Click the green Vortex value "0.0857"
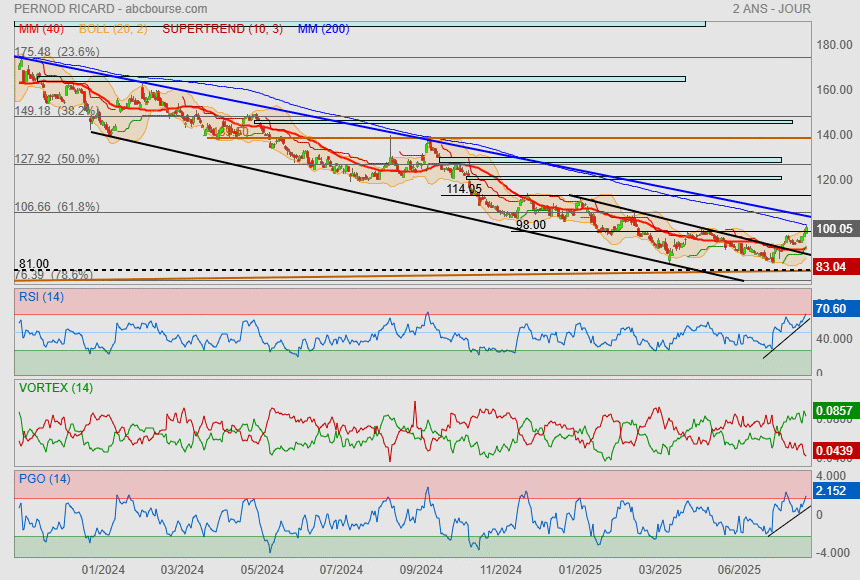This screenshot has width=860, height=580. coord(834,410)
